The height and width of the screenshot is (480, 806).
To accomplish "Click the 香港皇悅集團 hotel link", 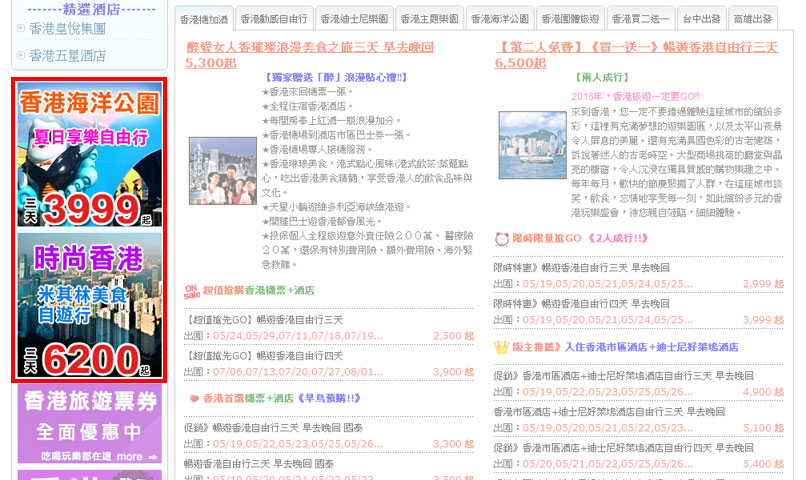I will 66,30.
